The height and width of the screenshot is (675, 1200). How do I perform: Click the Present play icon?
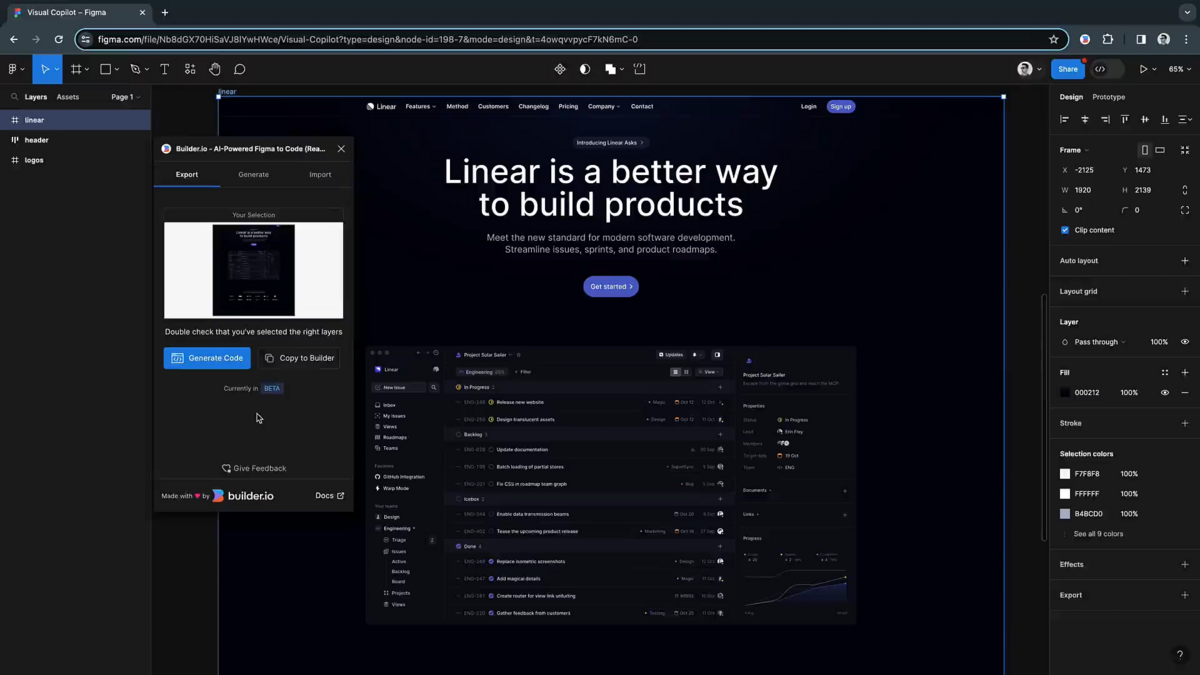tap(1144, 69)
